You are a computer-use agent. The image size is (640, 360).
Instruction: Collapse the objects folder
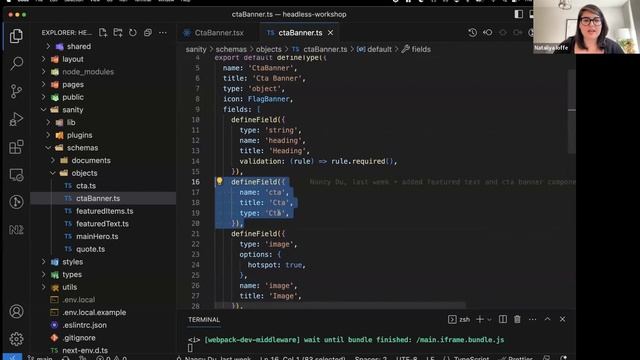[x=84, y=173]
